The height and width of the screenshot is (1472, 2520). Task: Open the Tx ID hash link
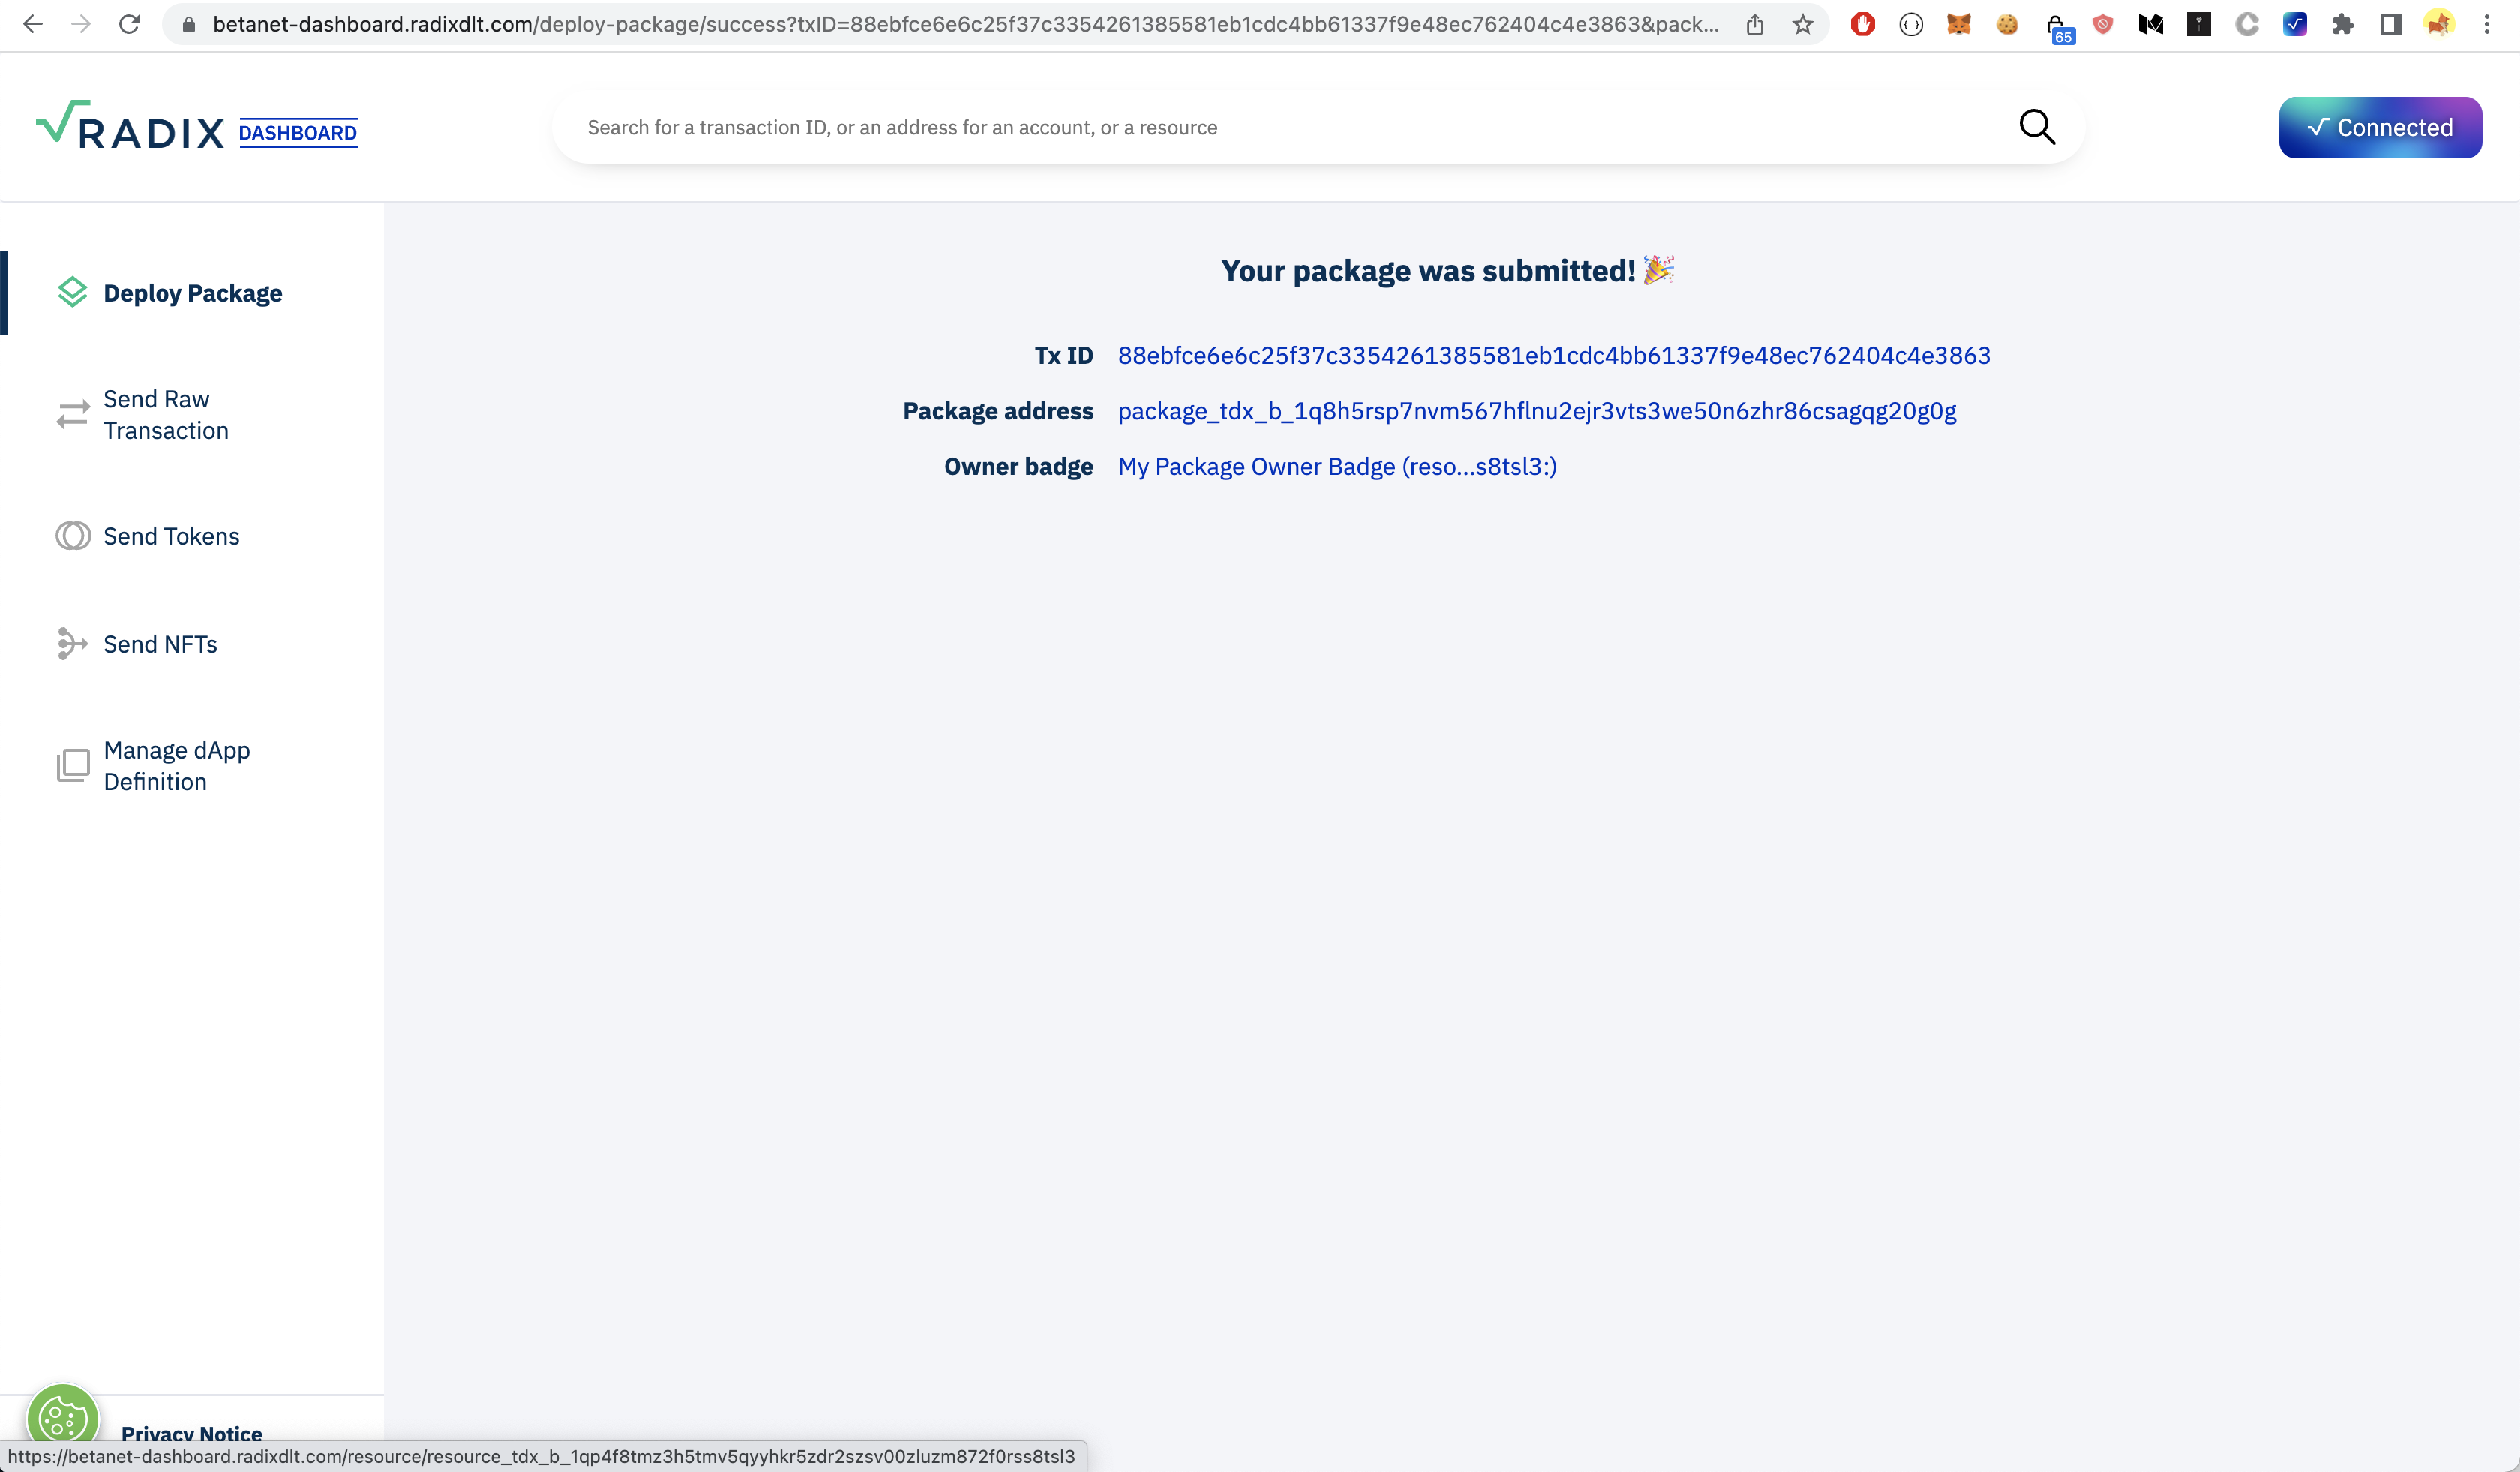coord(1553,355)
